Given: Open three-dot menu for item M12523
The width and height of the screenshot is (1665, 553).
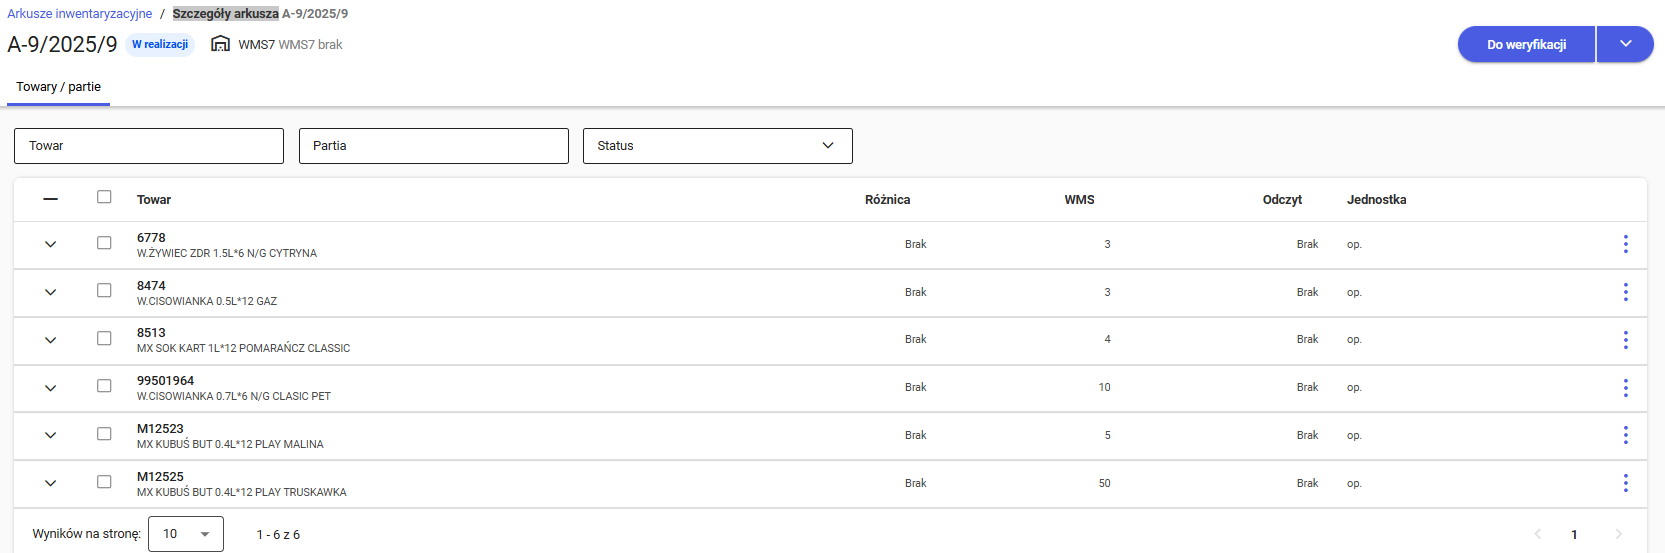Looking at the screenshot, I should pyautogui.click(x=1625, y=435).
